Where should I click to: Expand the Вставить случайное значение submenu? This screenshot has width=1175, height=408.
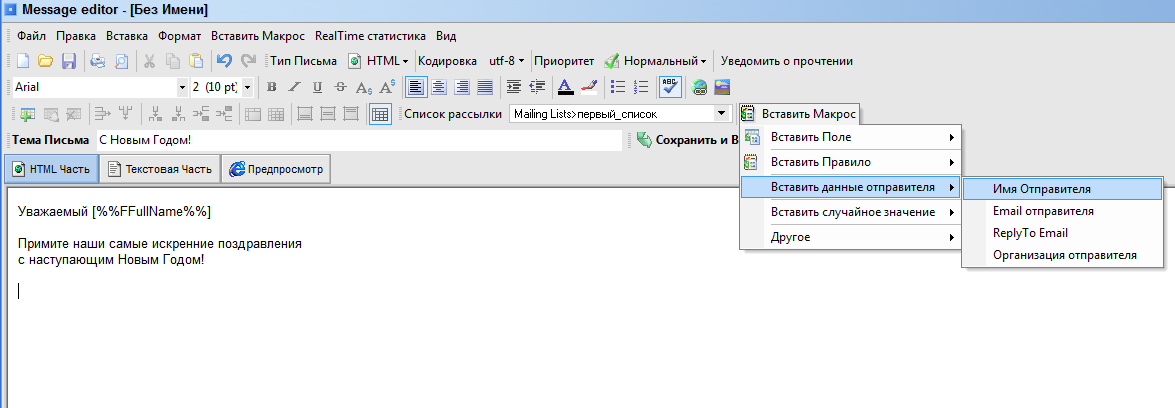(851, 212)
